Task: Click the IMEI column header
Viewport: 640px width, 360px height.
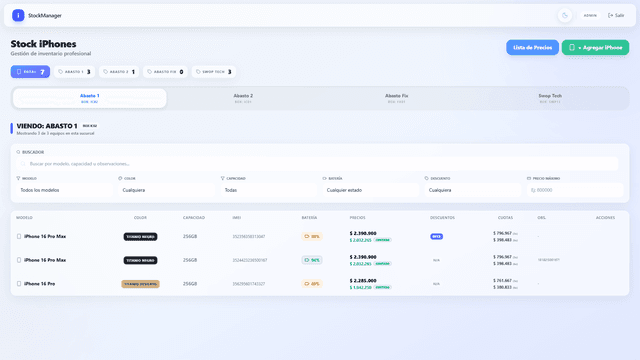Action: pos(237,218)
